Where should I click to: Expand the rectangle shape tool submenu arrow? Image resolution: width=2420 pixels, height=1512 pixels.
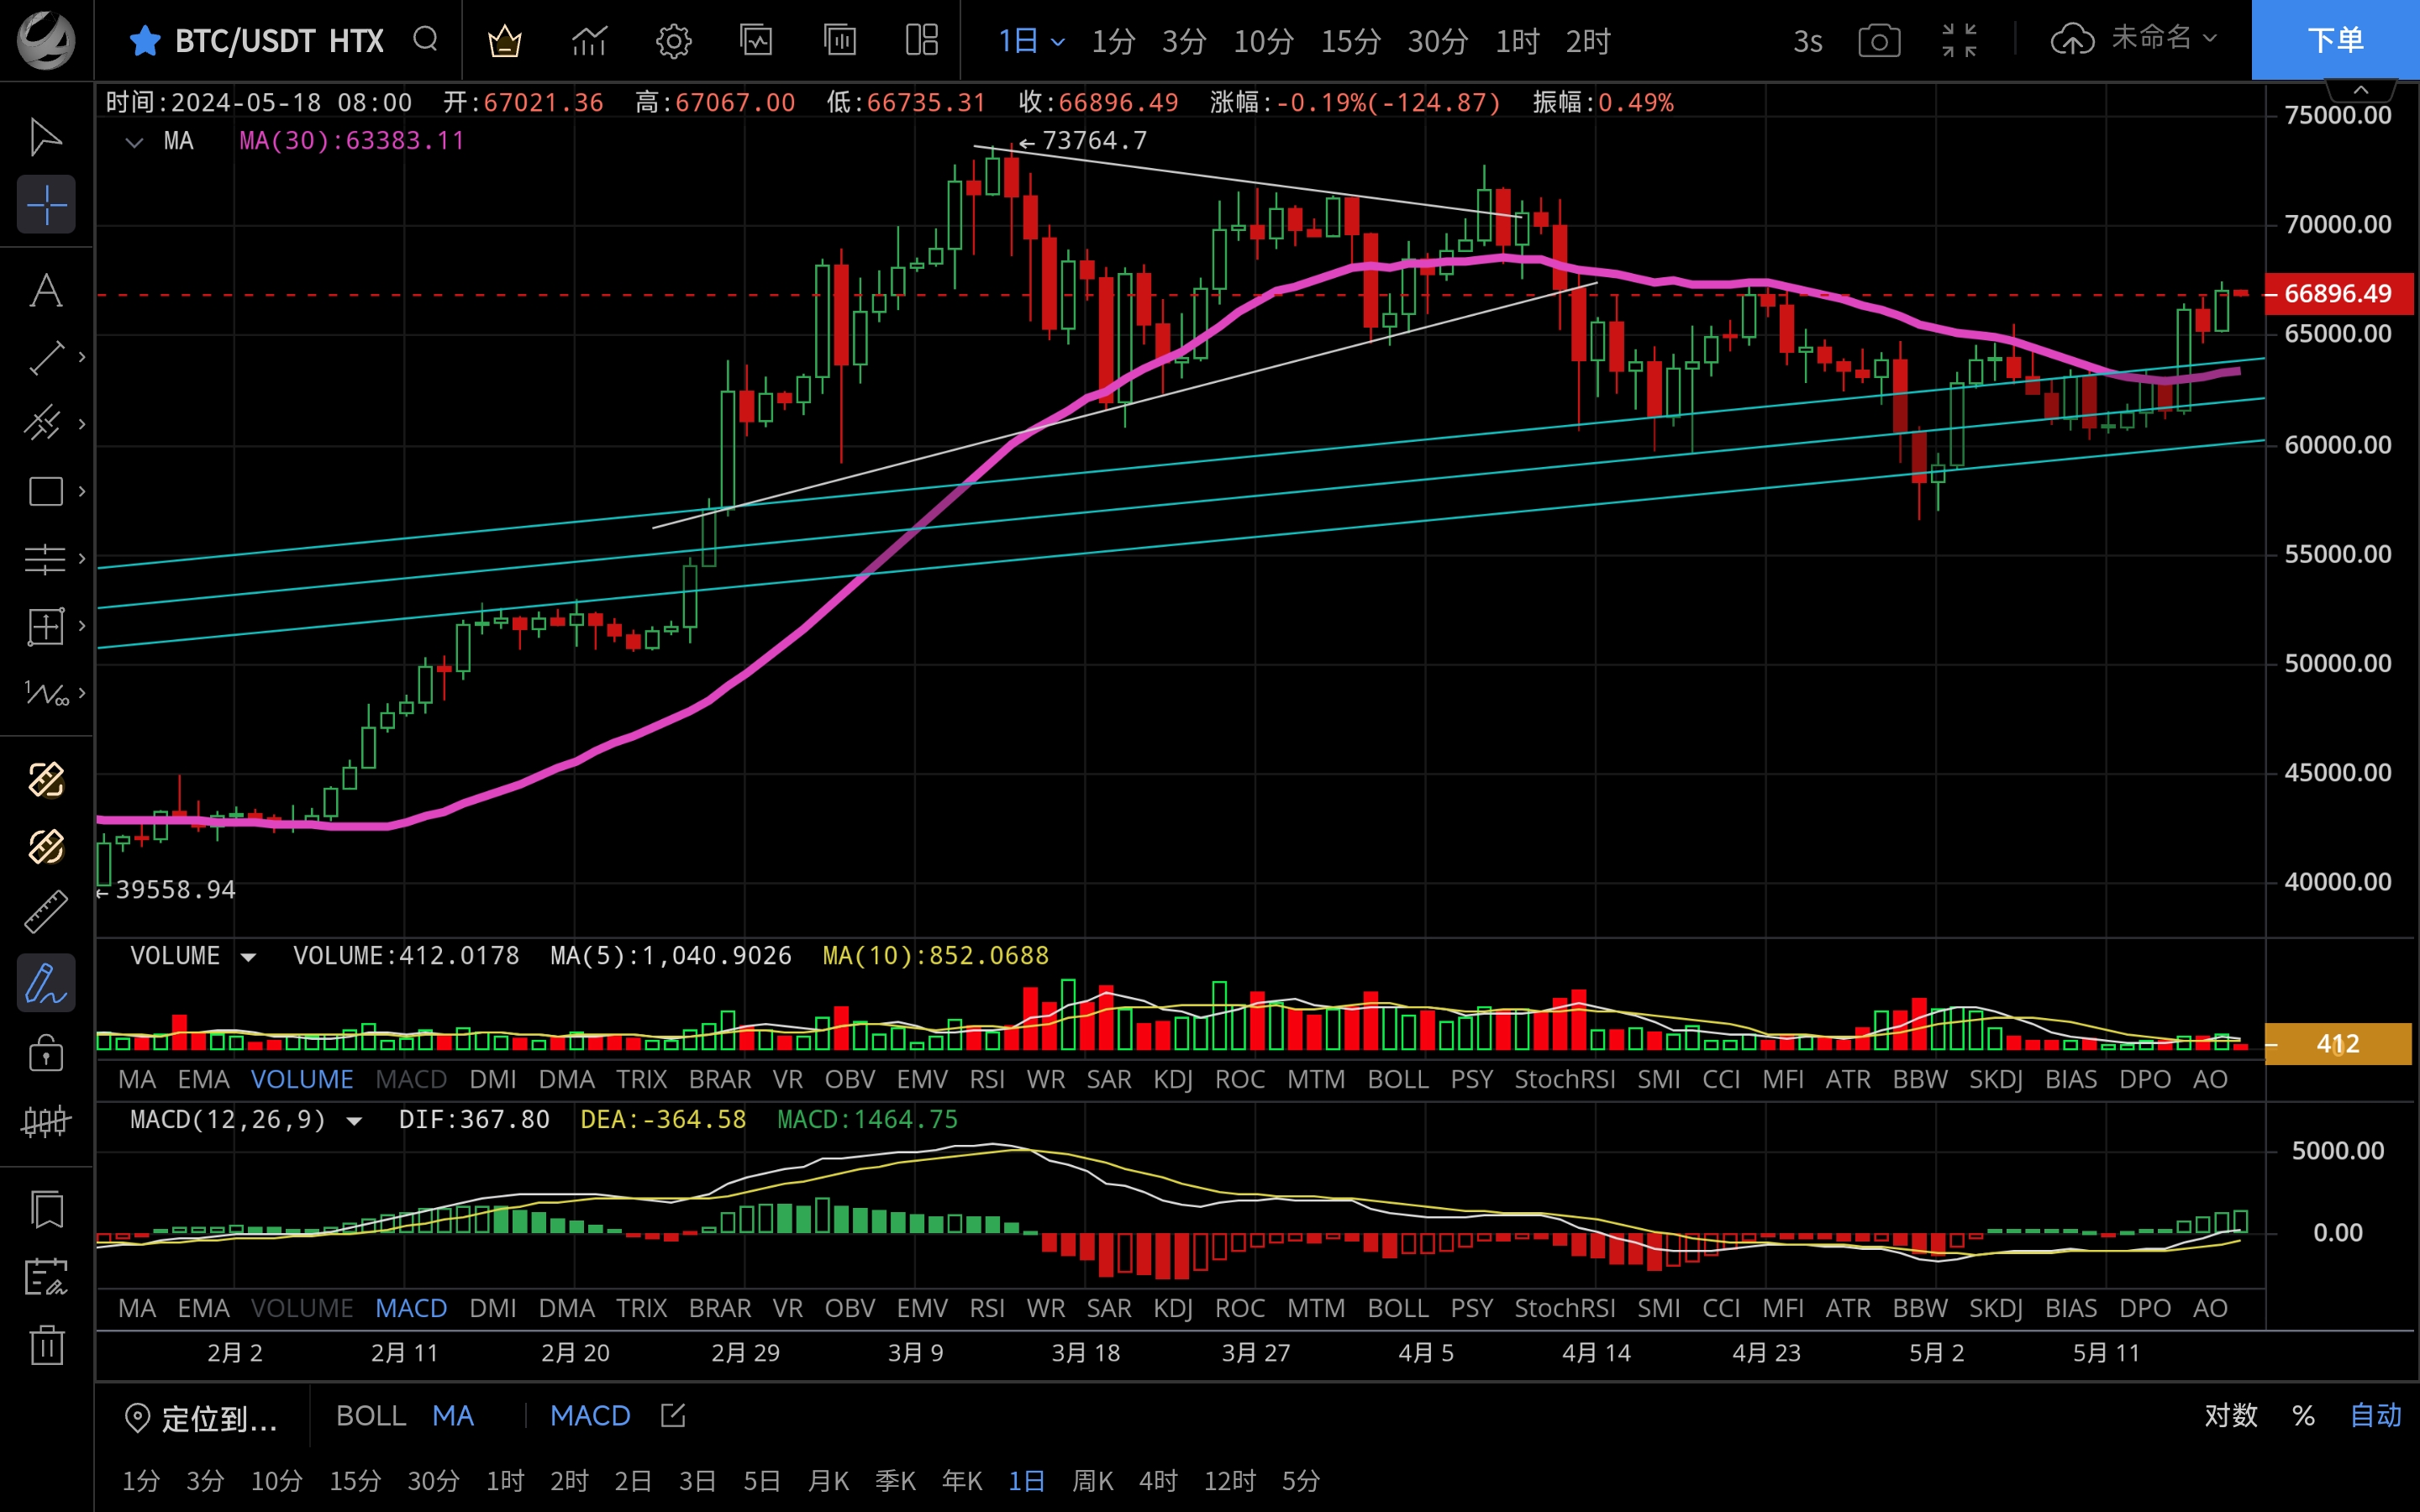point(82,491)
